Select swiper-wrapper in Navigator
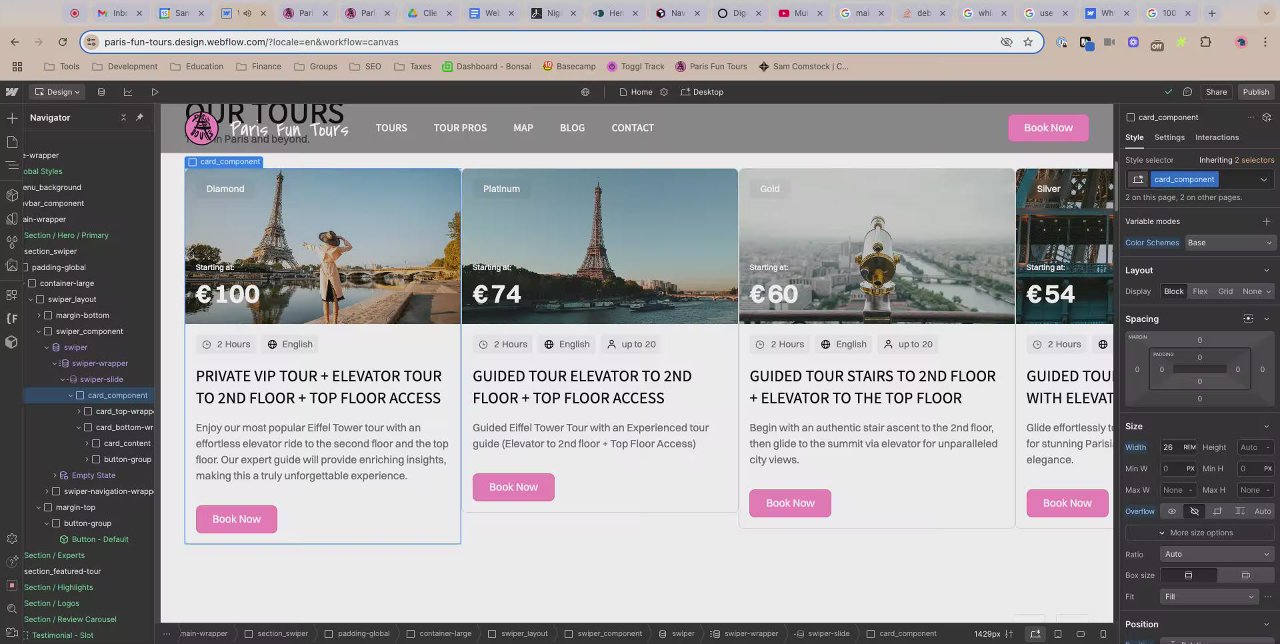This screenshot has height=644, width=1280. click(x=100, y=363)
